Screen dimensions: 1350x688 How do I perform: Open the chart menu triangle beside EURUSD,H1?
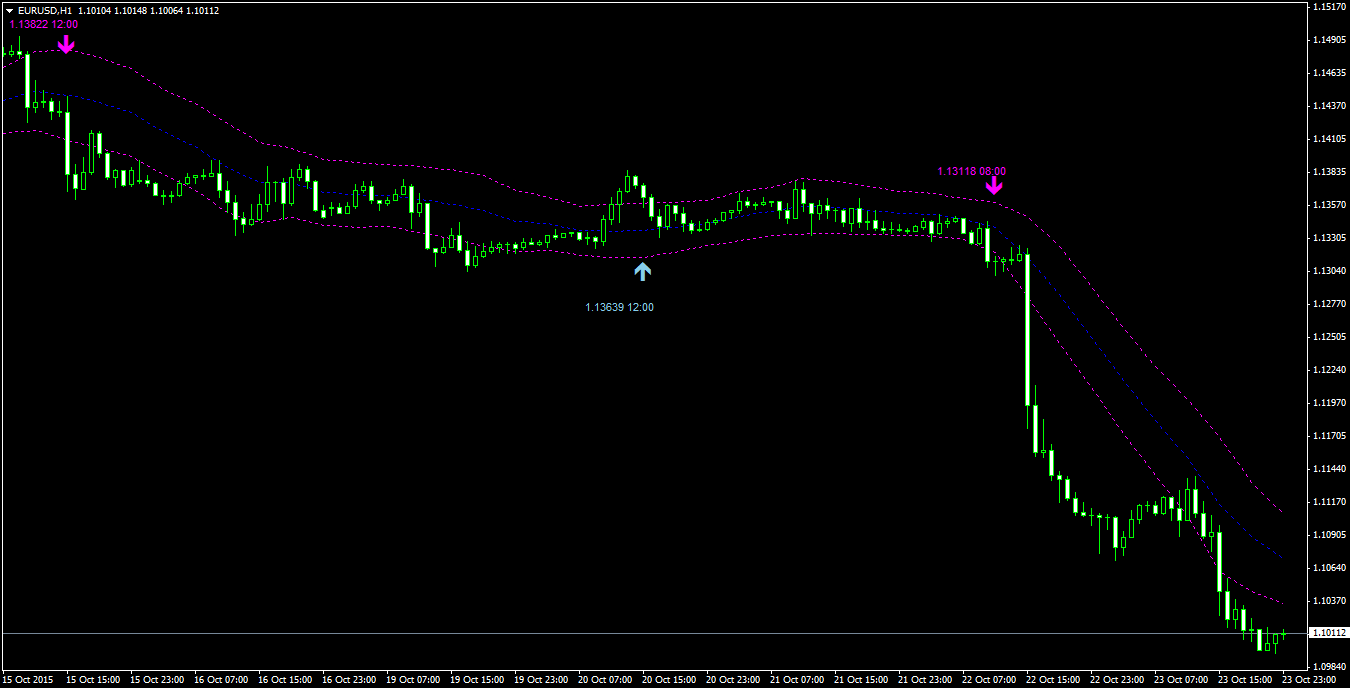9,10
